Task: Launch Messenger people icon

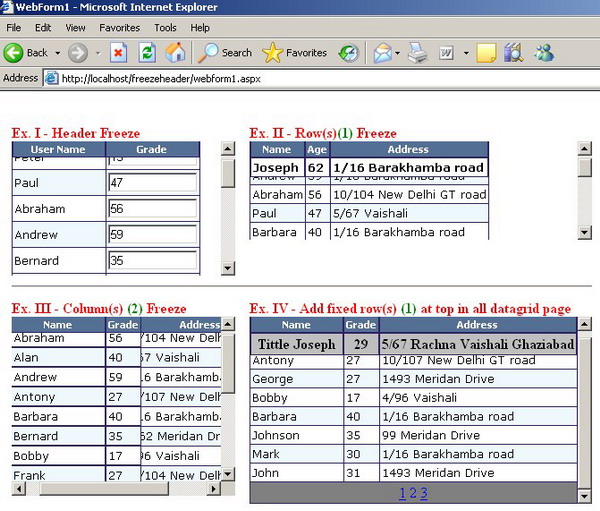Action: 544,53
